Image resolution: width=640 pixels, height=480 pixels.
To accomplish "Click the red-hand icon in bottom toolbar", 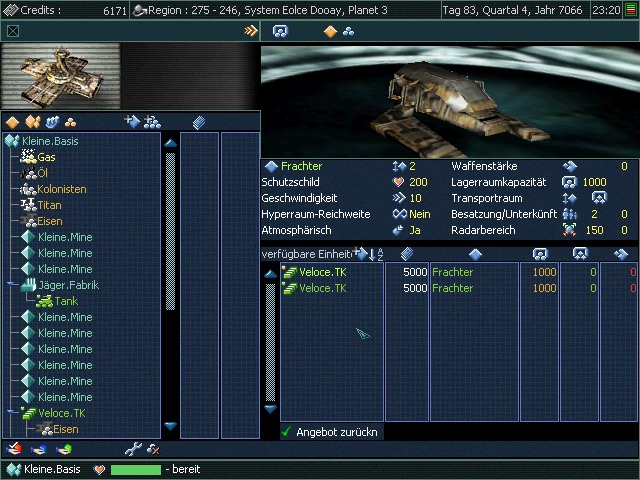I will point(13,449).
